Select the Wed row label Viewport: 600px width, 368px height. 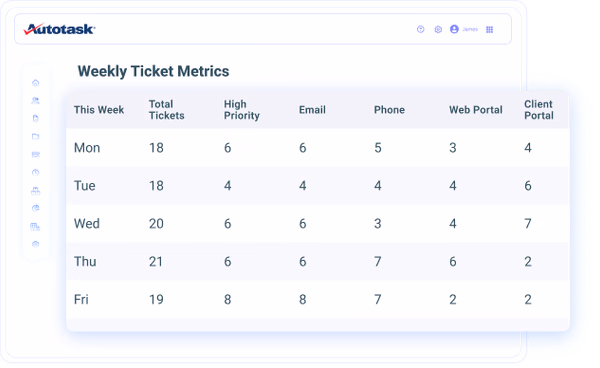(x=87, y=223)
